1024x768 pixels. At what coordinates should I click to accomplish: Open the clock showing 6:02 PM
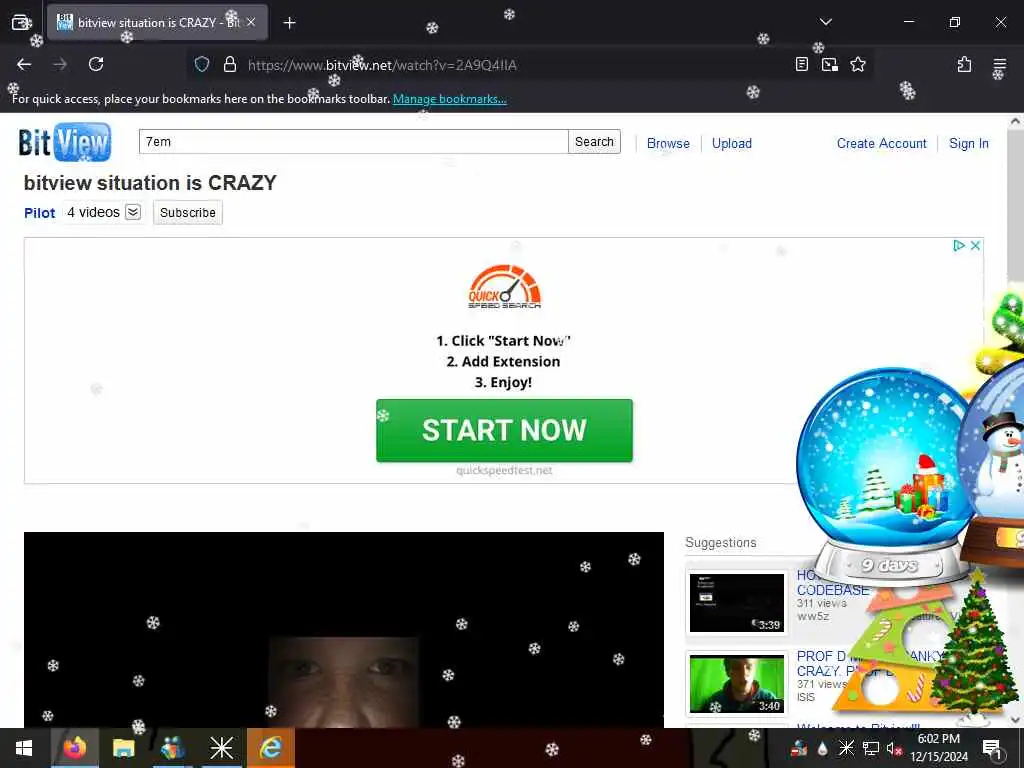point(939,748)
